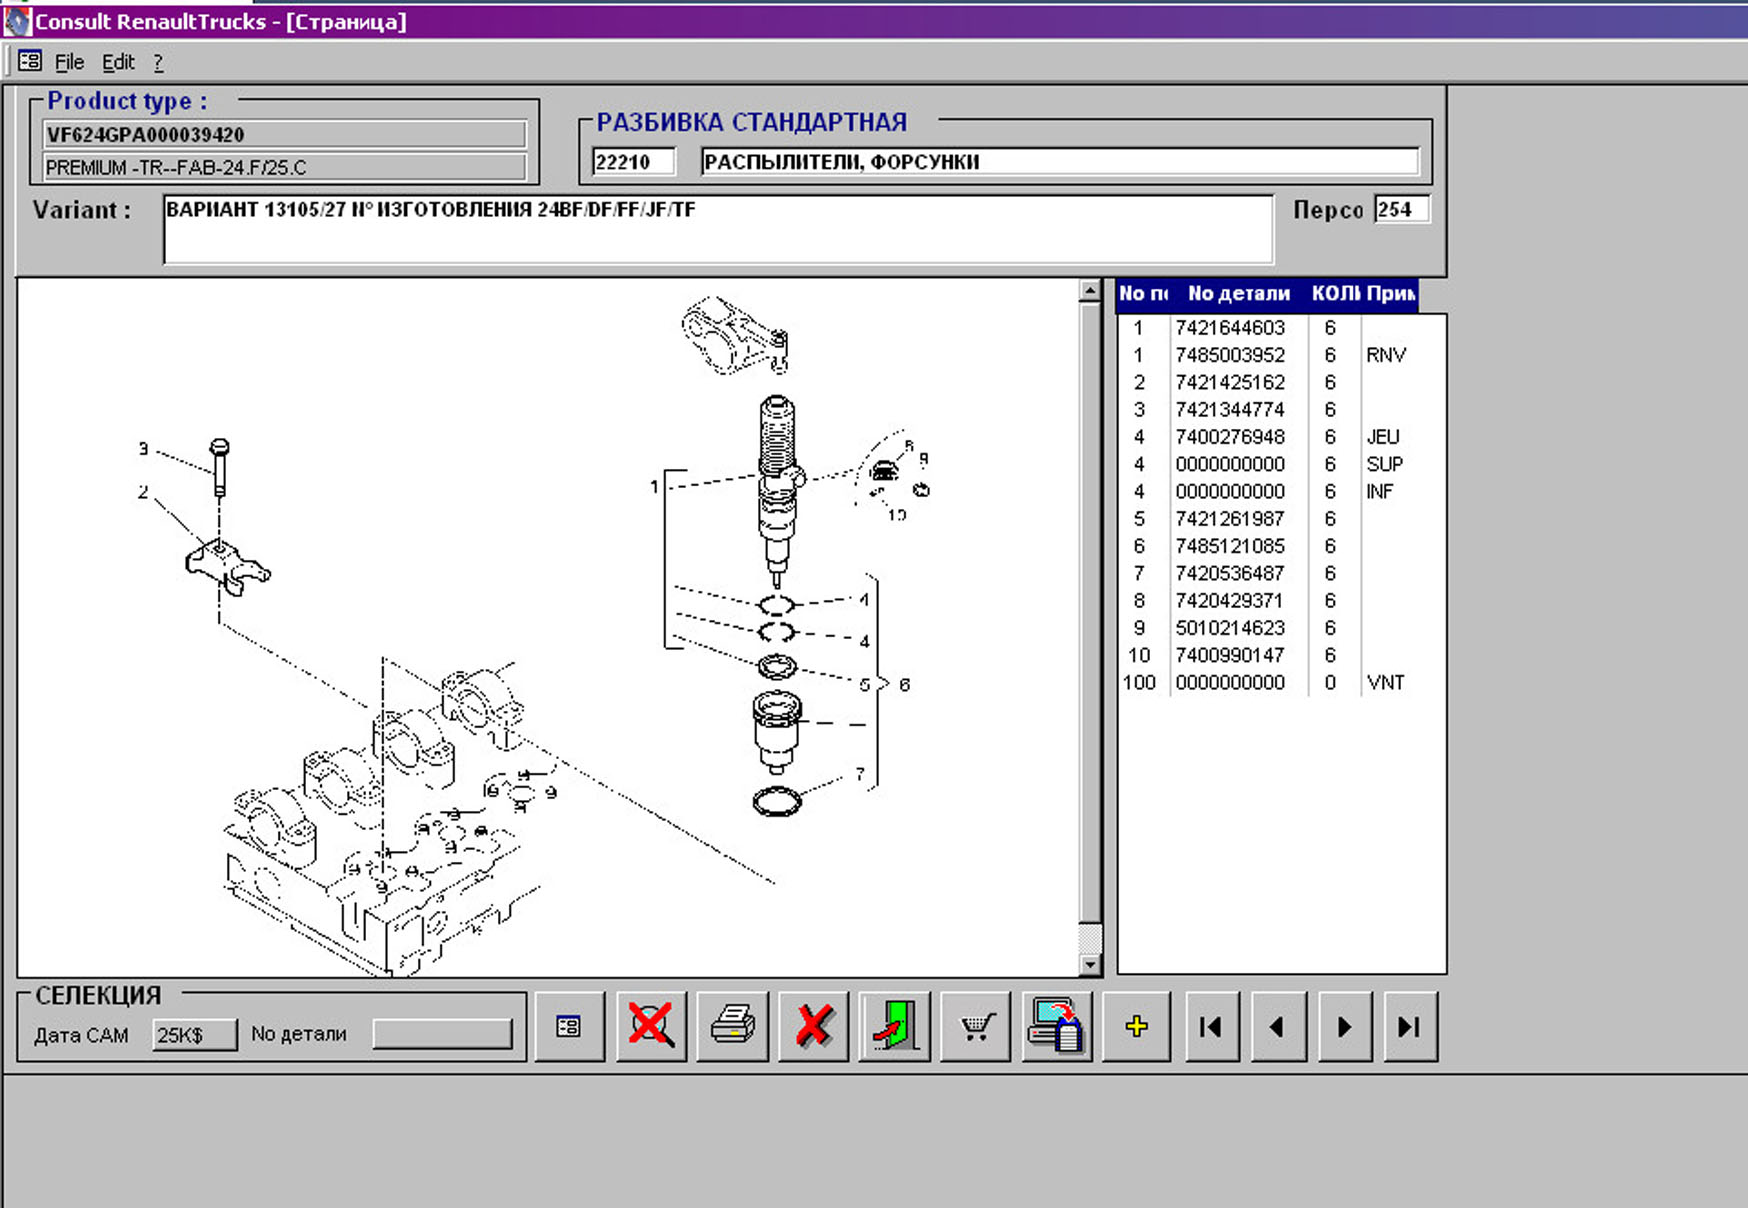This screenshot has height=1208, width=1748.
Task: Open the Edit menu
Action: (118, 62)
